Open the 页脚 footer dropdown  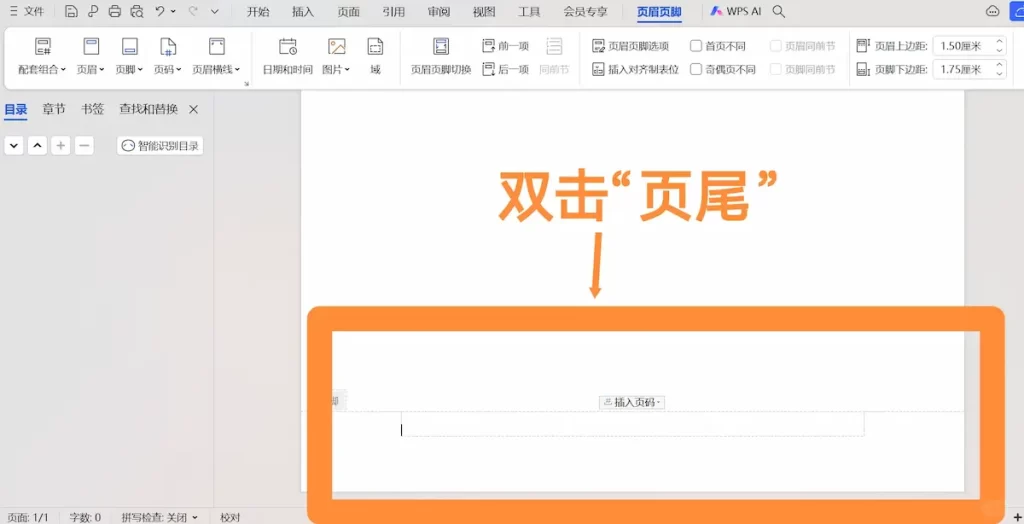[129, 56]
